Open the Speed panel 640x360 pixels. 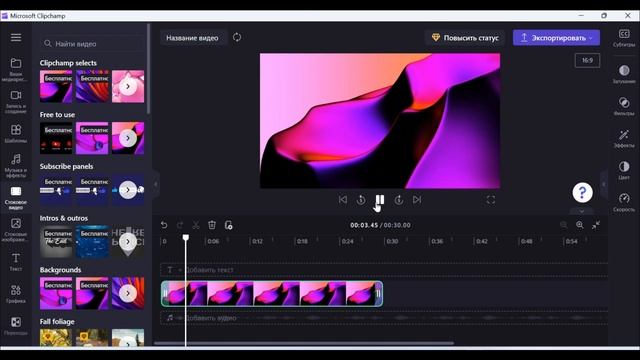624,202
